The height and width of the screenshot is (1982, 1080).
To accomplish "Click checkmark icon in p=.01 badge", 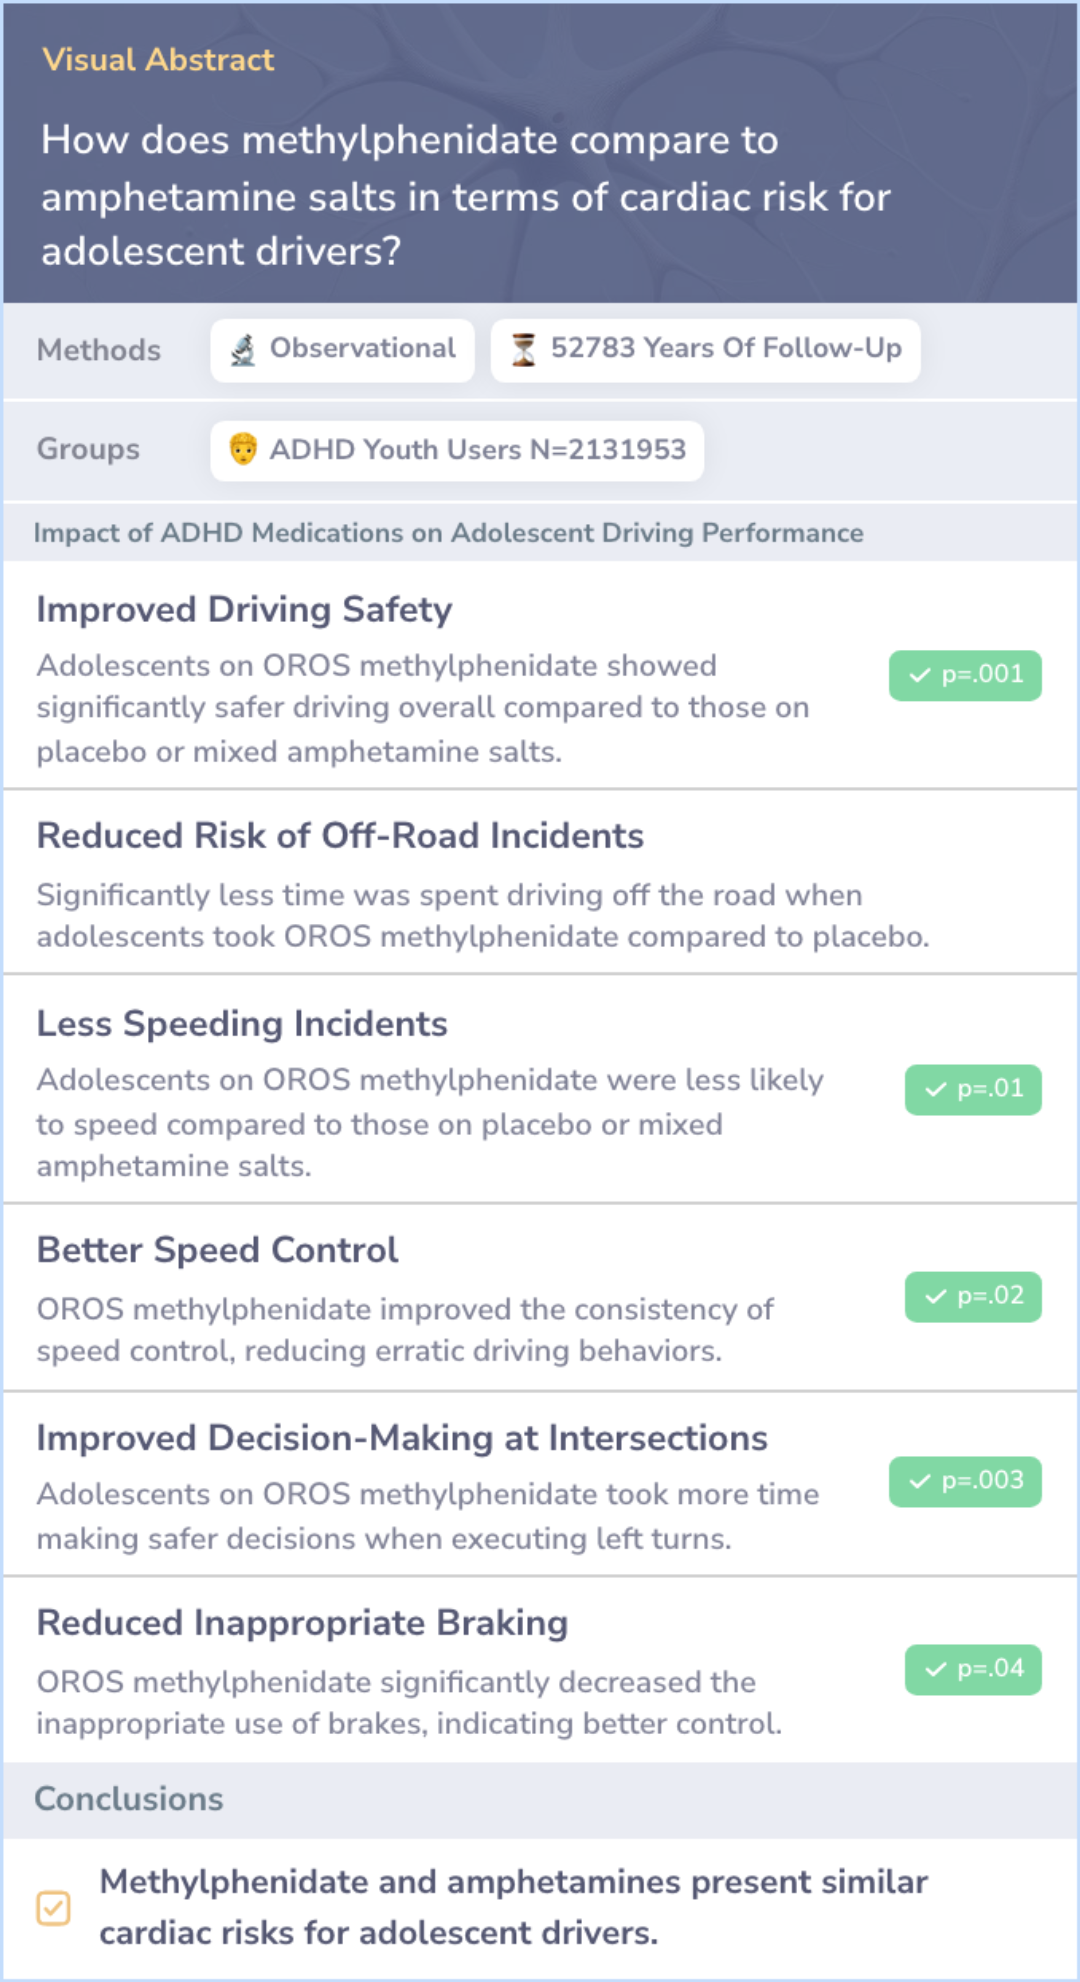I will [936, 1090].
